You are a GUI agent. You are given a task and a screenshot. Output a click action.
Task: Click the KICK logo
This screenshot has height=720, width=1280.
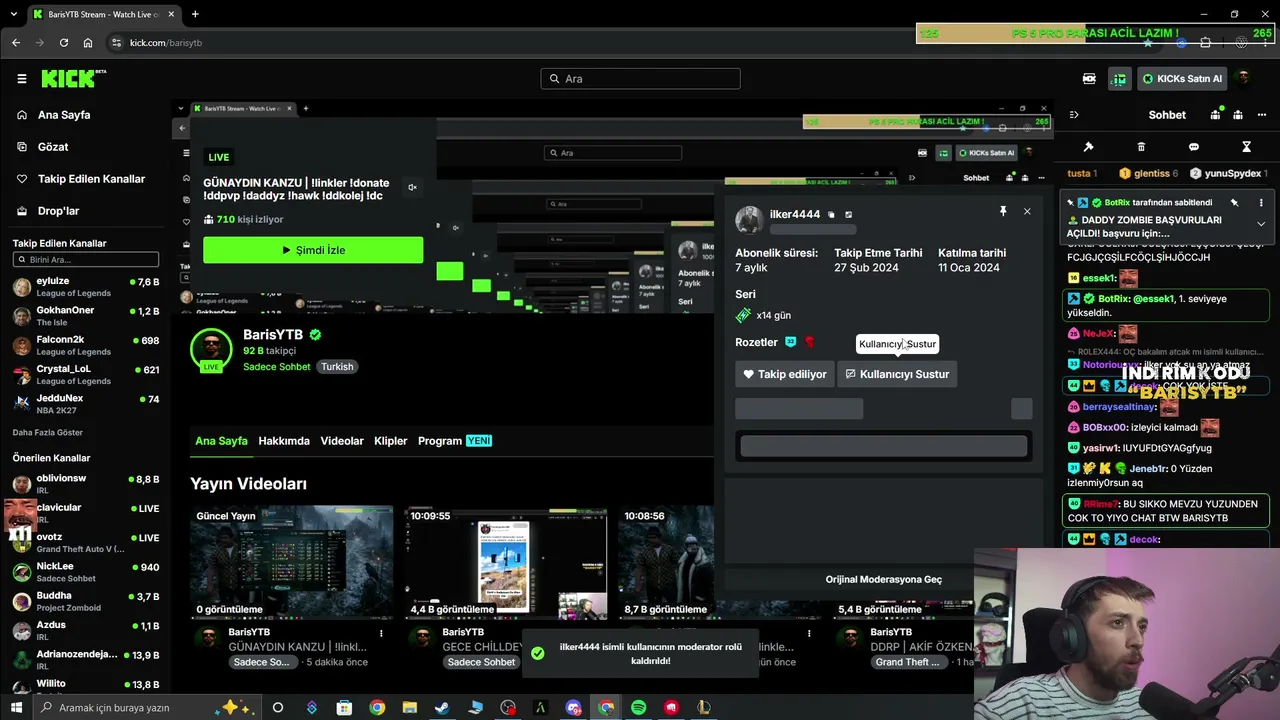point(73,79)
